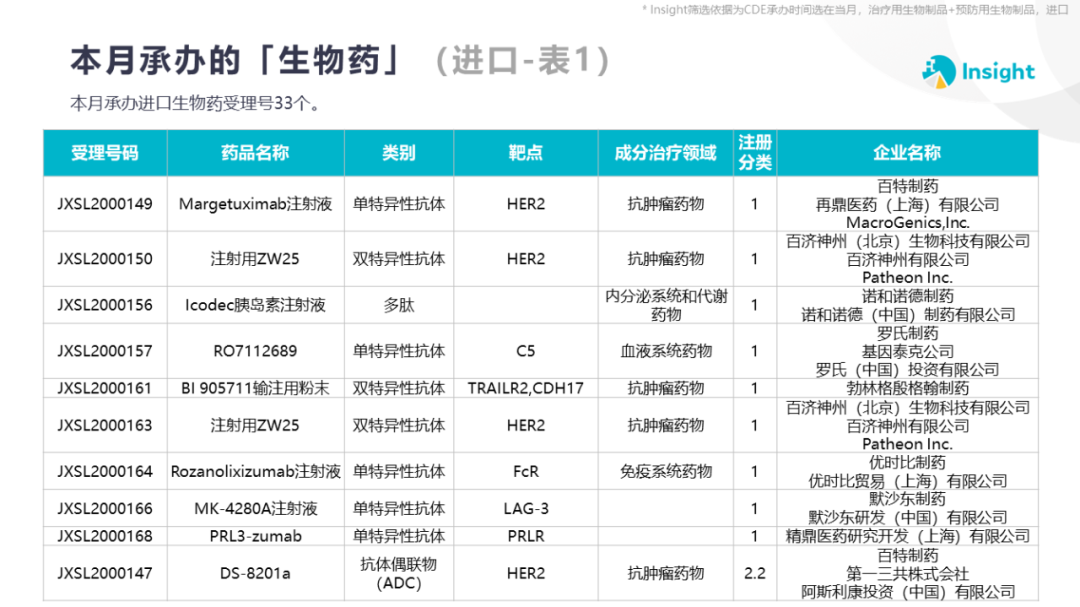Click the Insight筛选依据 footnote at the top

click(855, 10)
